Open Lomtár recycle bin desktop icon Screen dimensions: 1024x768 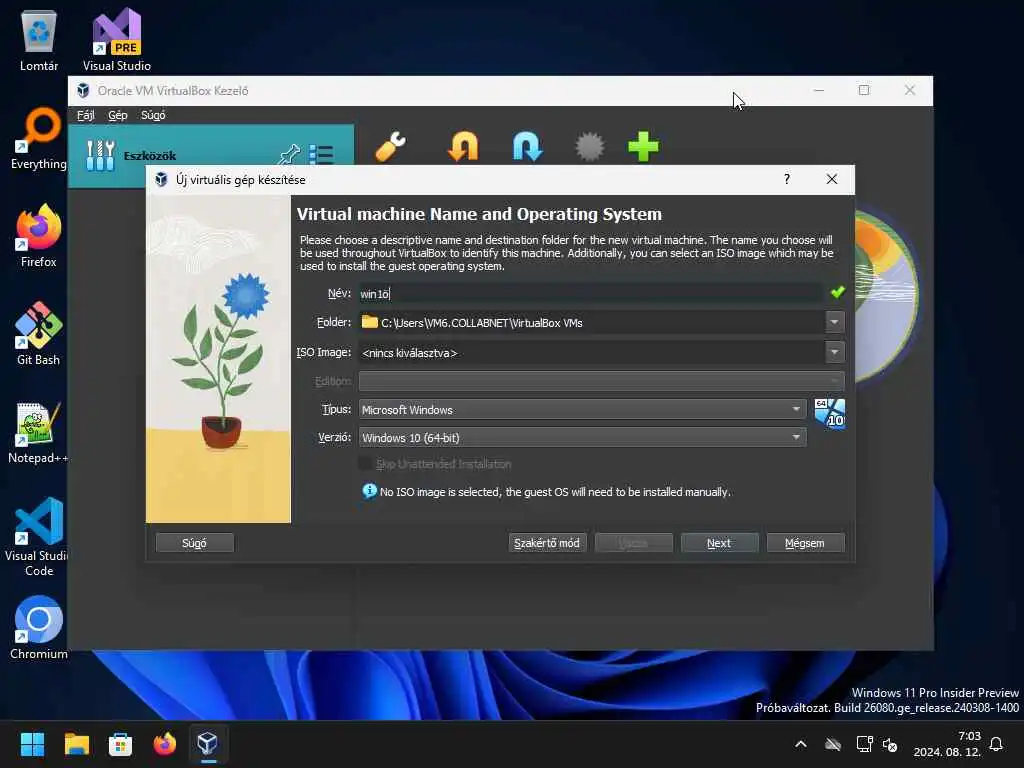pyautogui.click(x=39, y=41)
